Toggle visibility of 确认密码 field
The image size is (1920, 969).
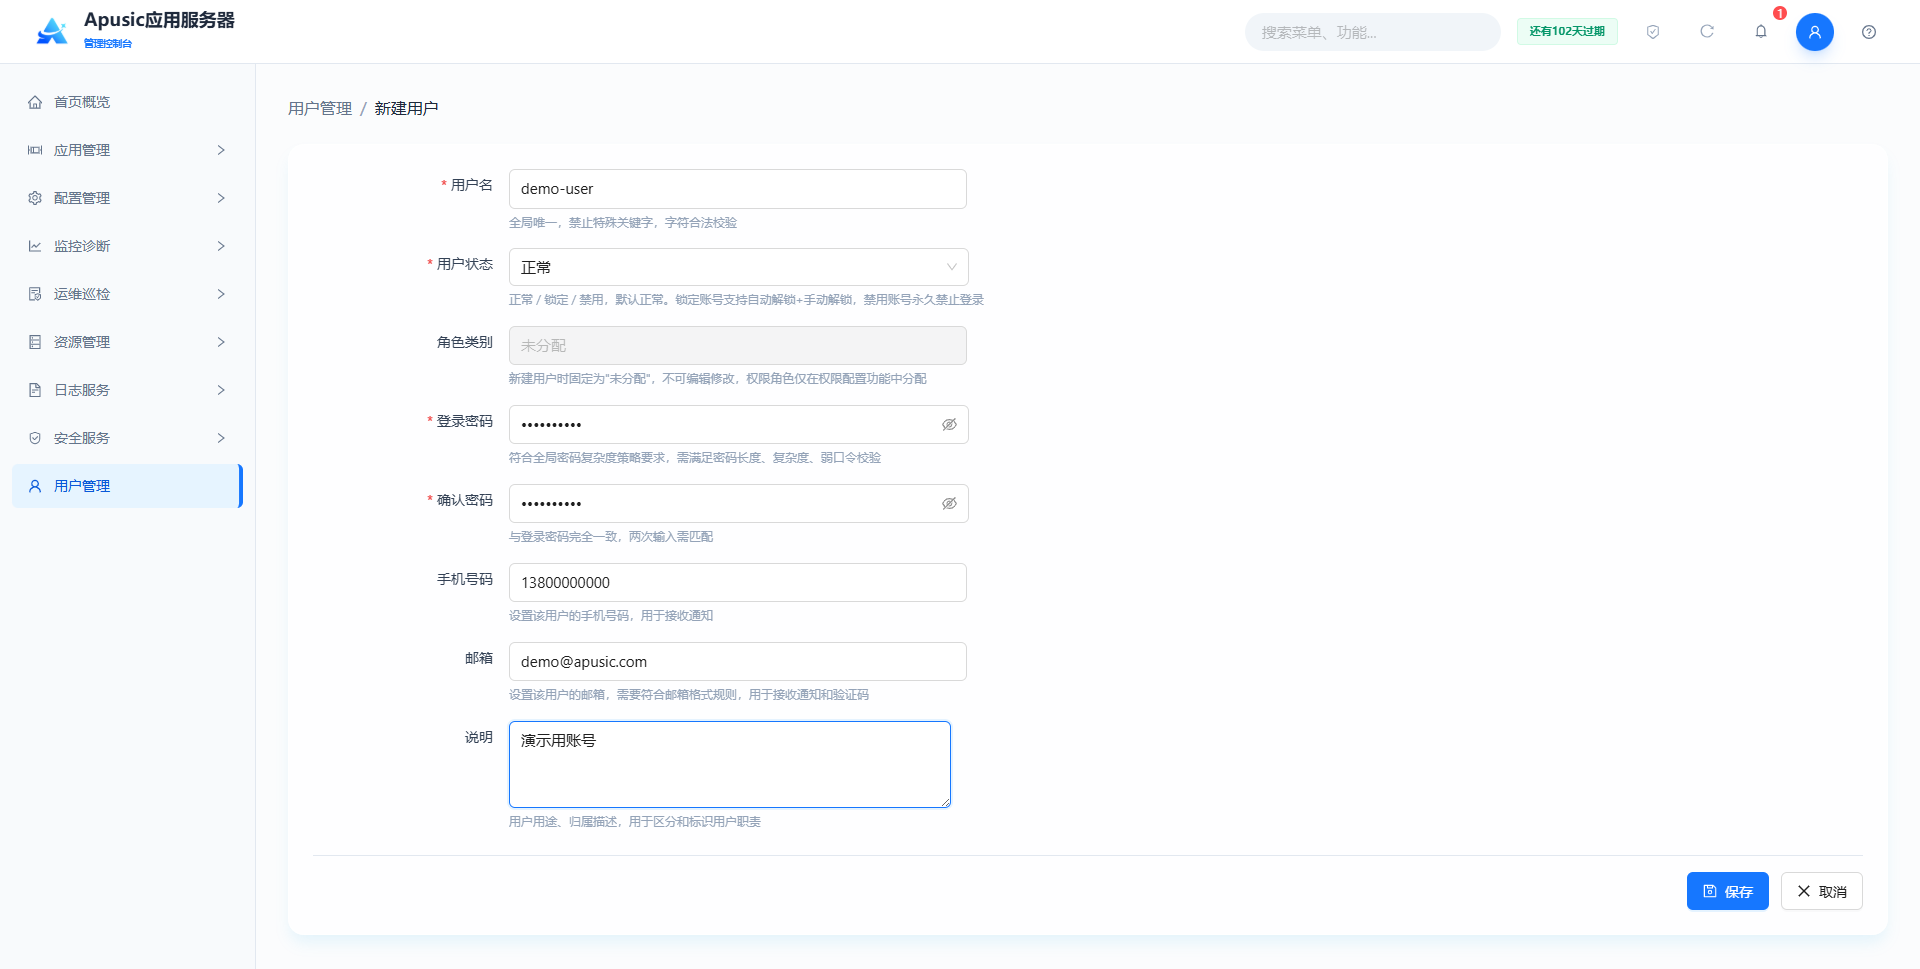949,504
